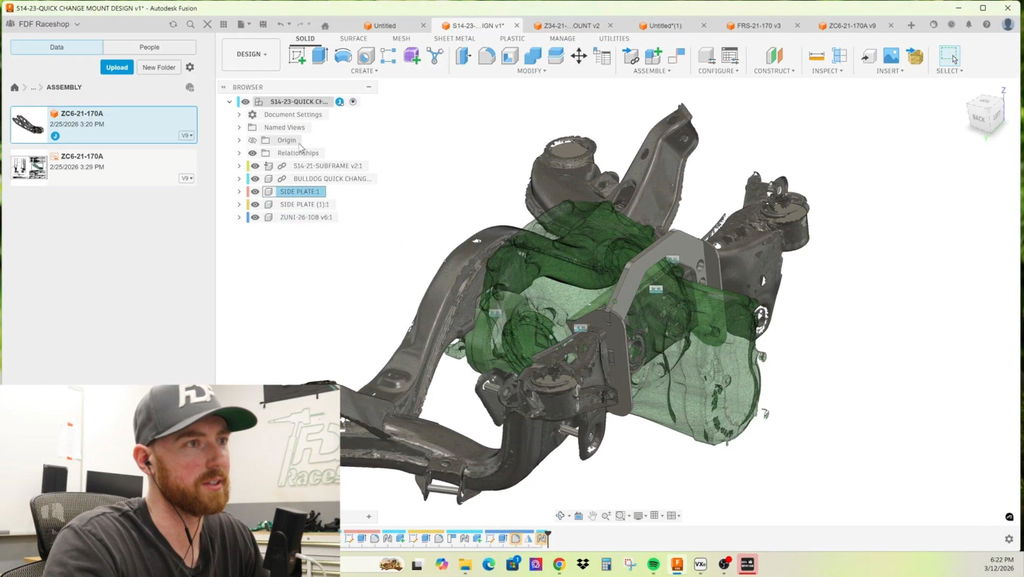The height and width of the screenshot is (577, 1024).
Task: Open the Change Parameters table icon
Action: (x=602, y=56)
